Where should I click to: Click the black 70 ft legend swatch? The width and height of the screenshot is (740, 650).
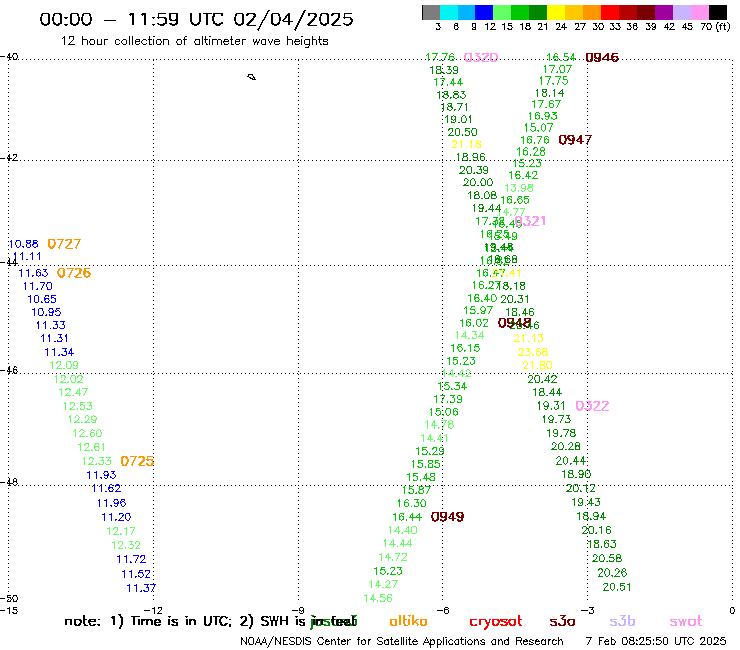point(717,12)
